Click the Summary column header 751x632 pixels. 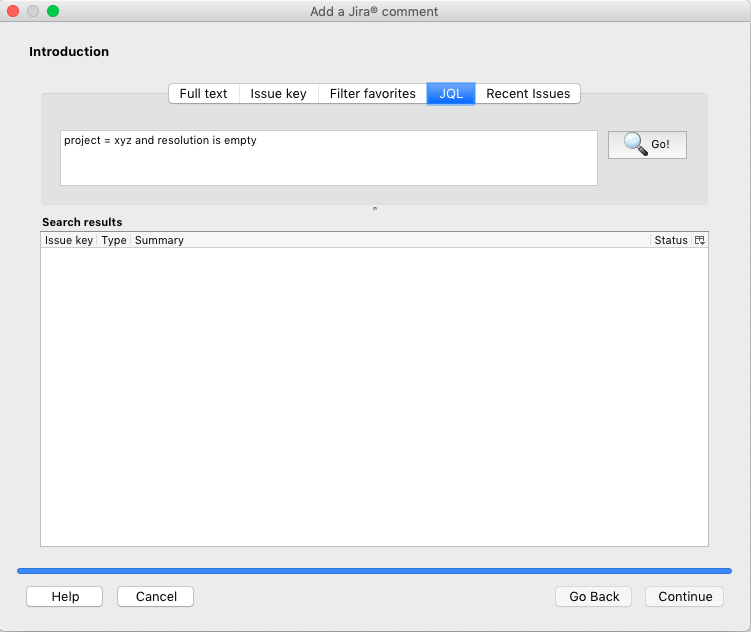tap(390, 240)
